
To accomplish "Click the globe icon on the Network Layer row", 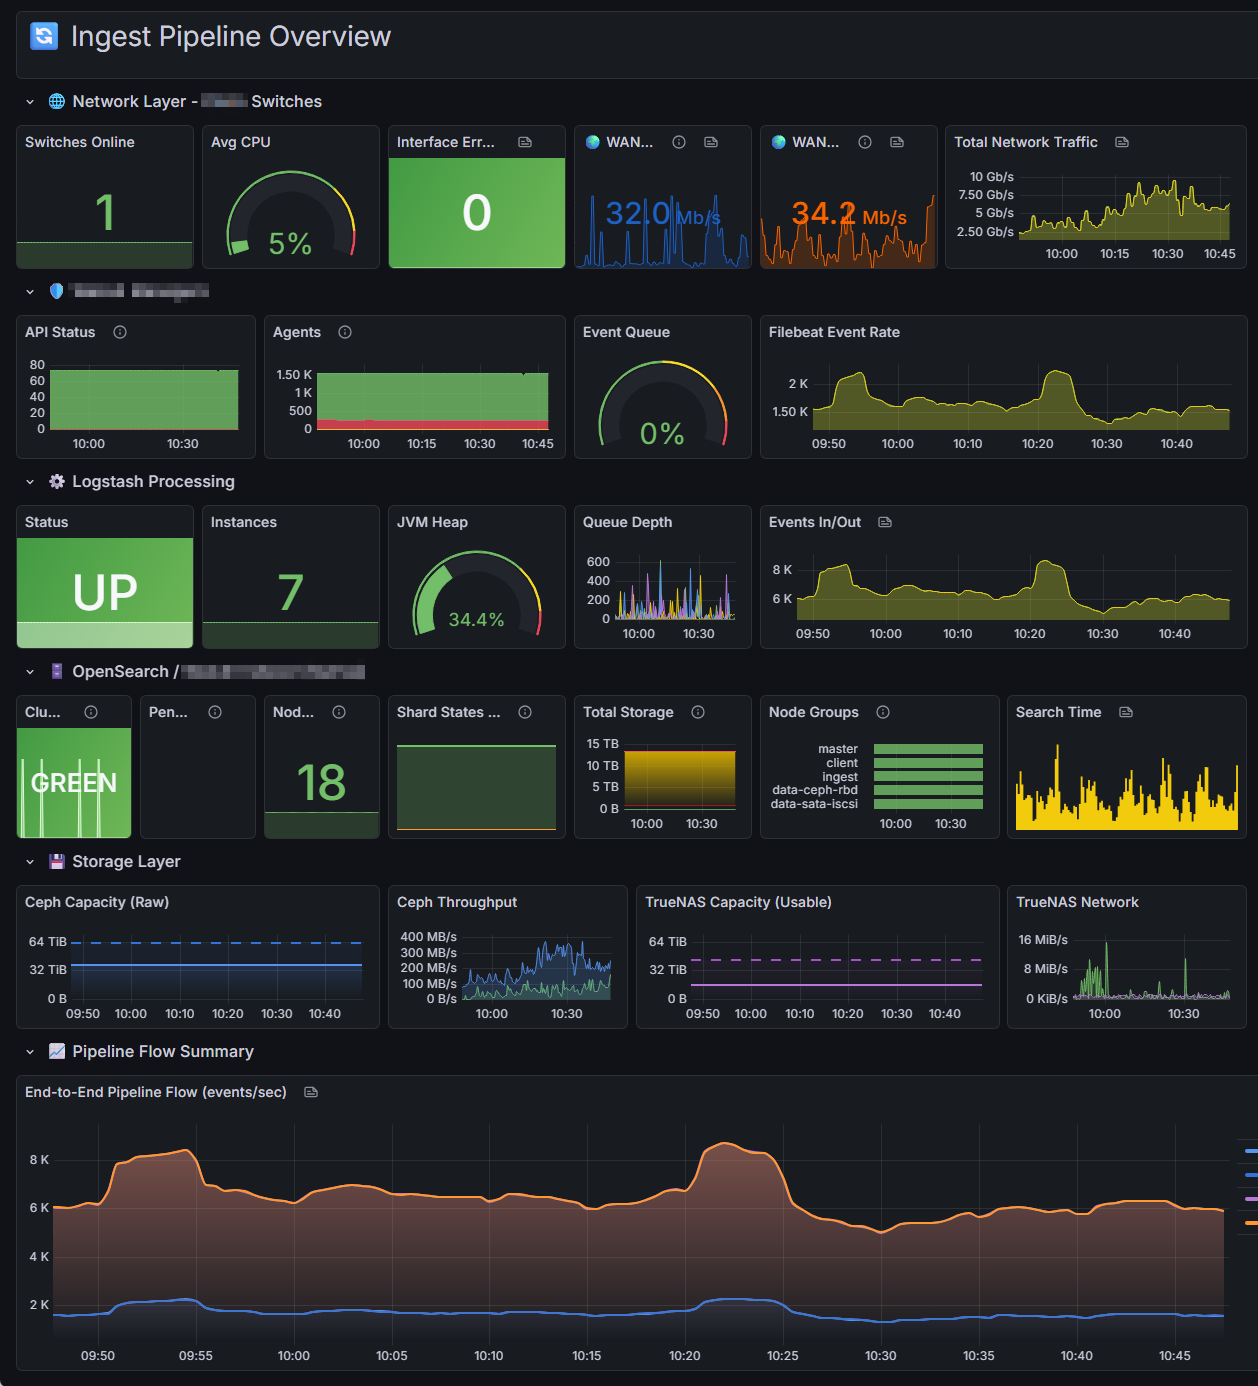I will 56,101.
